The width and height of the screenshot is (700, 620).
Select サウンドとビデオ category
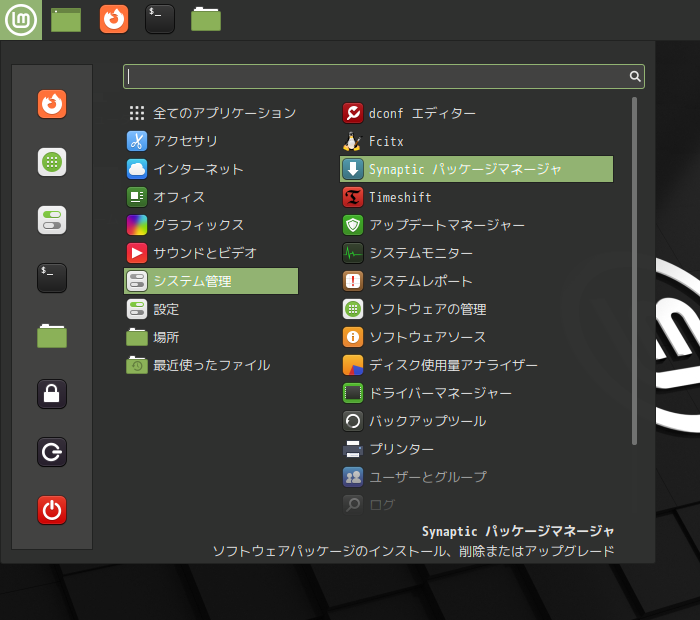(211, 253)
